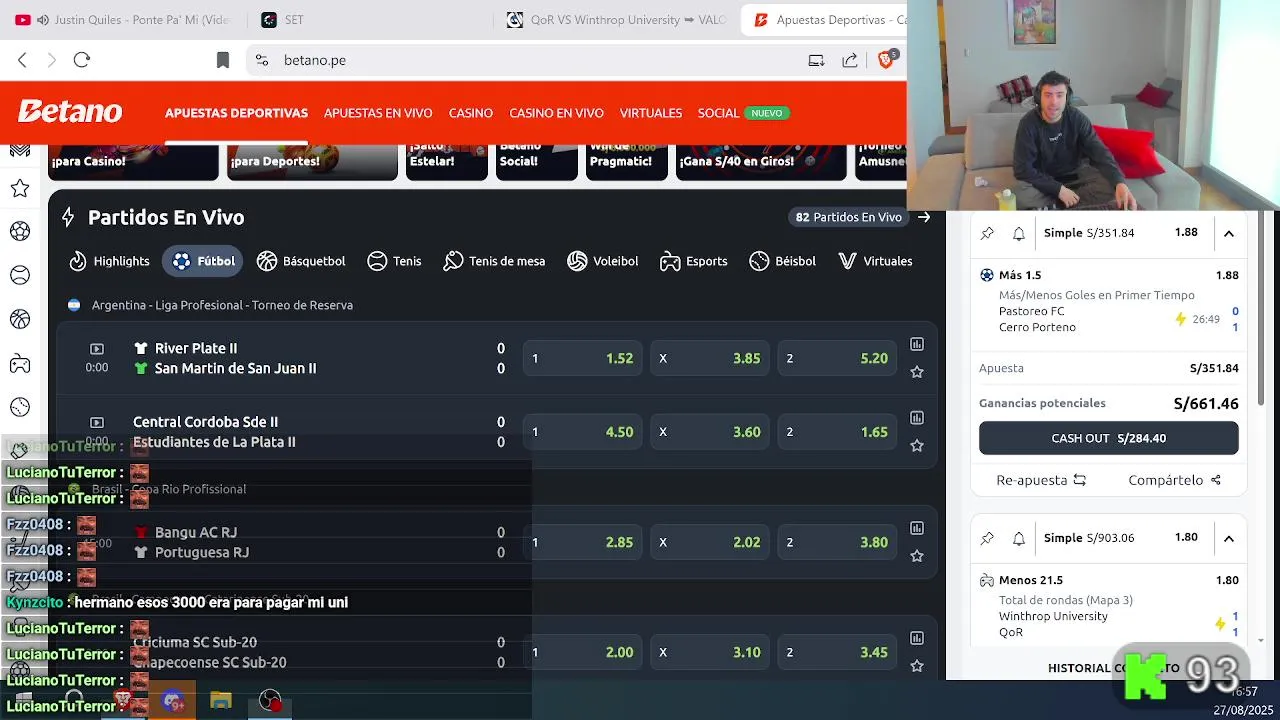Screen dimensions: 1280x720
Task: Pin the S/351.84 simple bet
Action: click(988, 233)
